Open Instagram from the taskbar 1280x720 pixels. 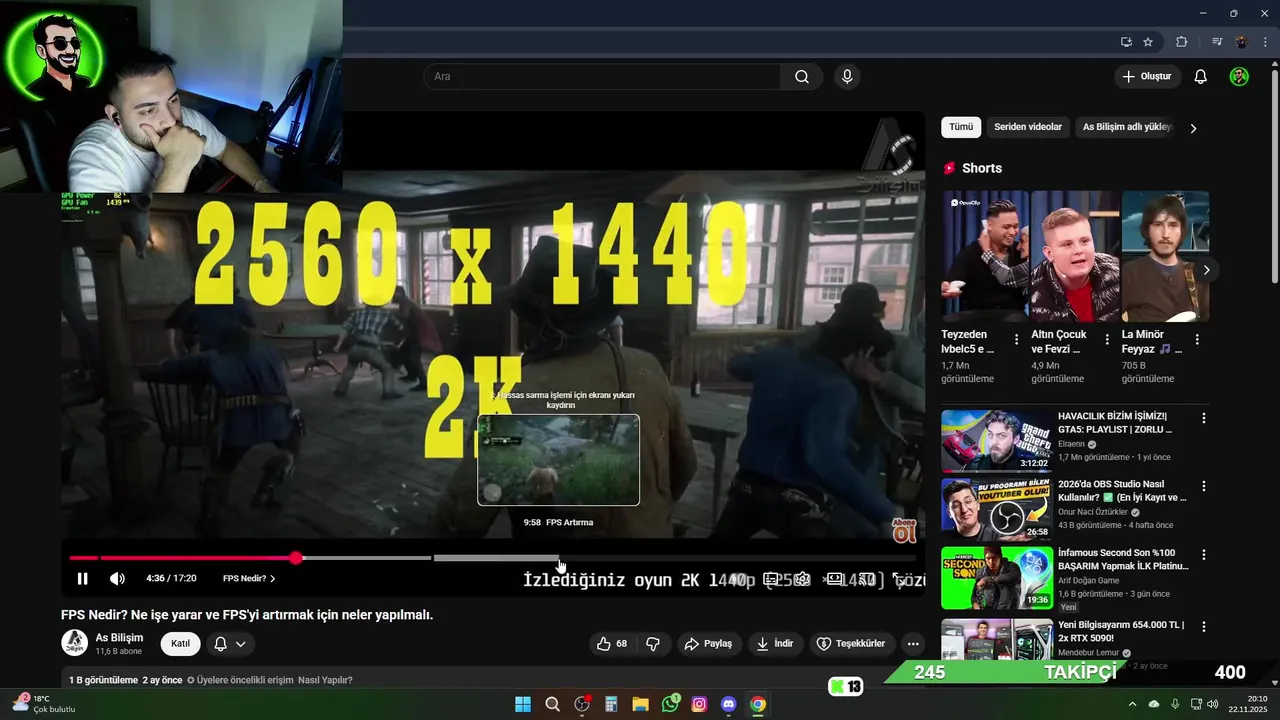pos(699,704)
